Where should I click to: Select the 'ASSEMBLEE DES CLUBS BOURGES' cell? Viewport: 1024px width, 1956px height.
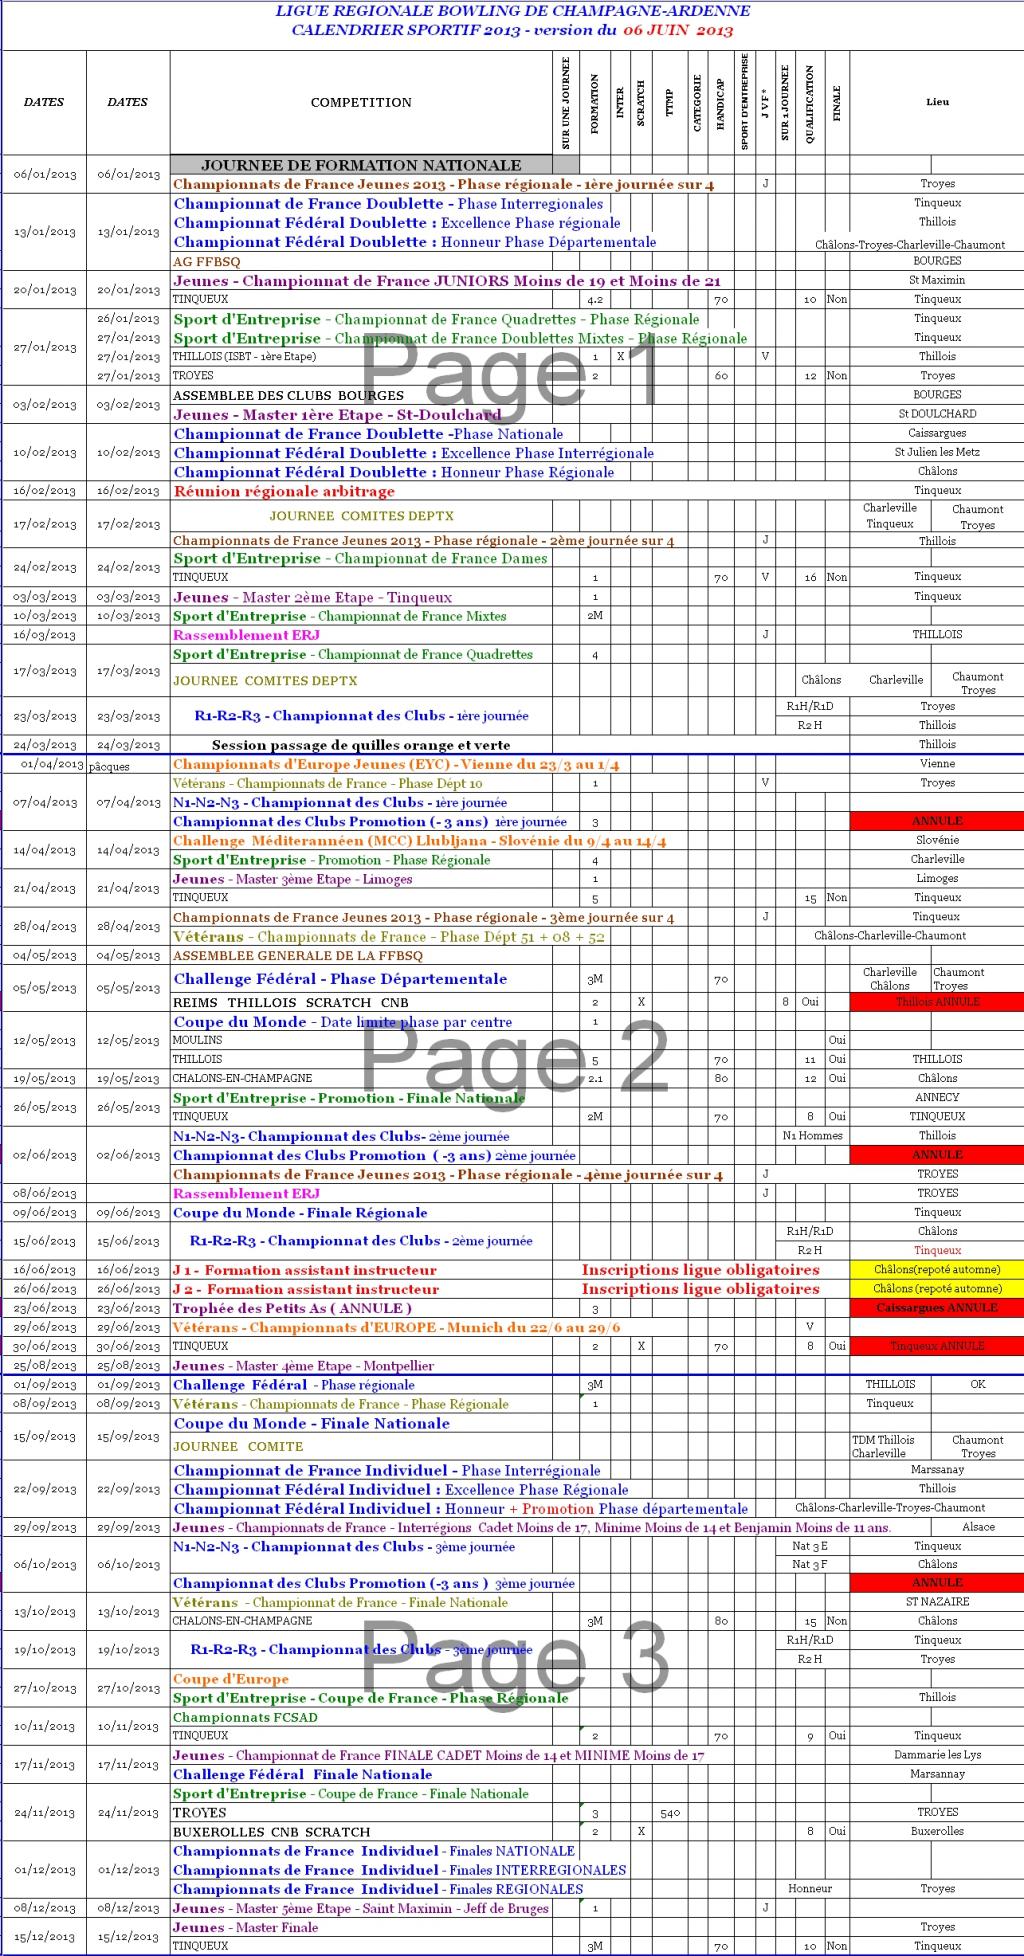pos(288,395)
